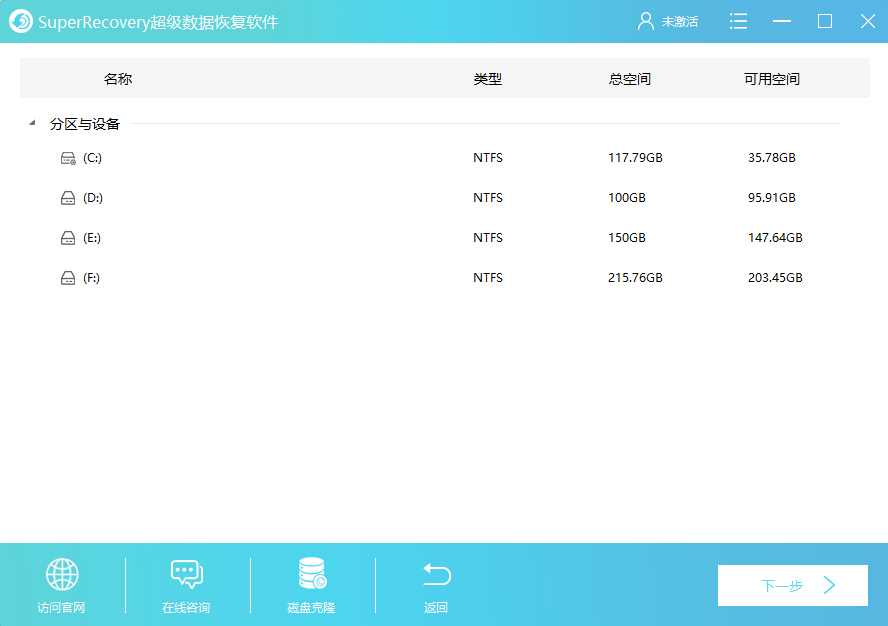This screenshot has width=888, height=626.
Task: Click the 分区与设备 group label
Action: (x=85, y=124)
